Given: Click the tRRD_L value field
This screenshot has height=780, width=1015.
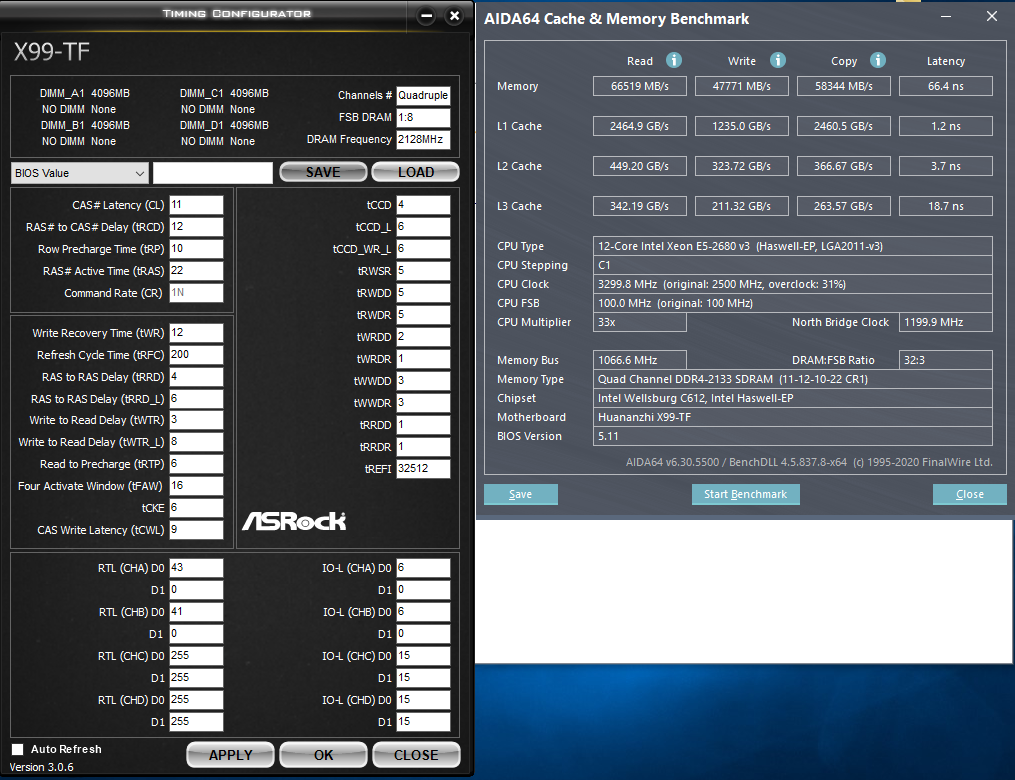Looking at the screenshot, I should (x=196, y=399).
